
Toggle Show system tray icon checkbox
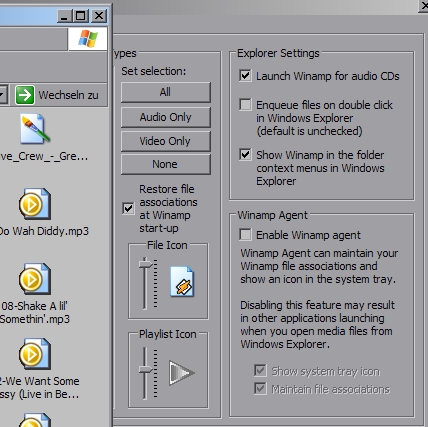pos(260,371)
